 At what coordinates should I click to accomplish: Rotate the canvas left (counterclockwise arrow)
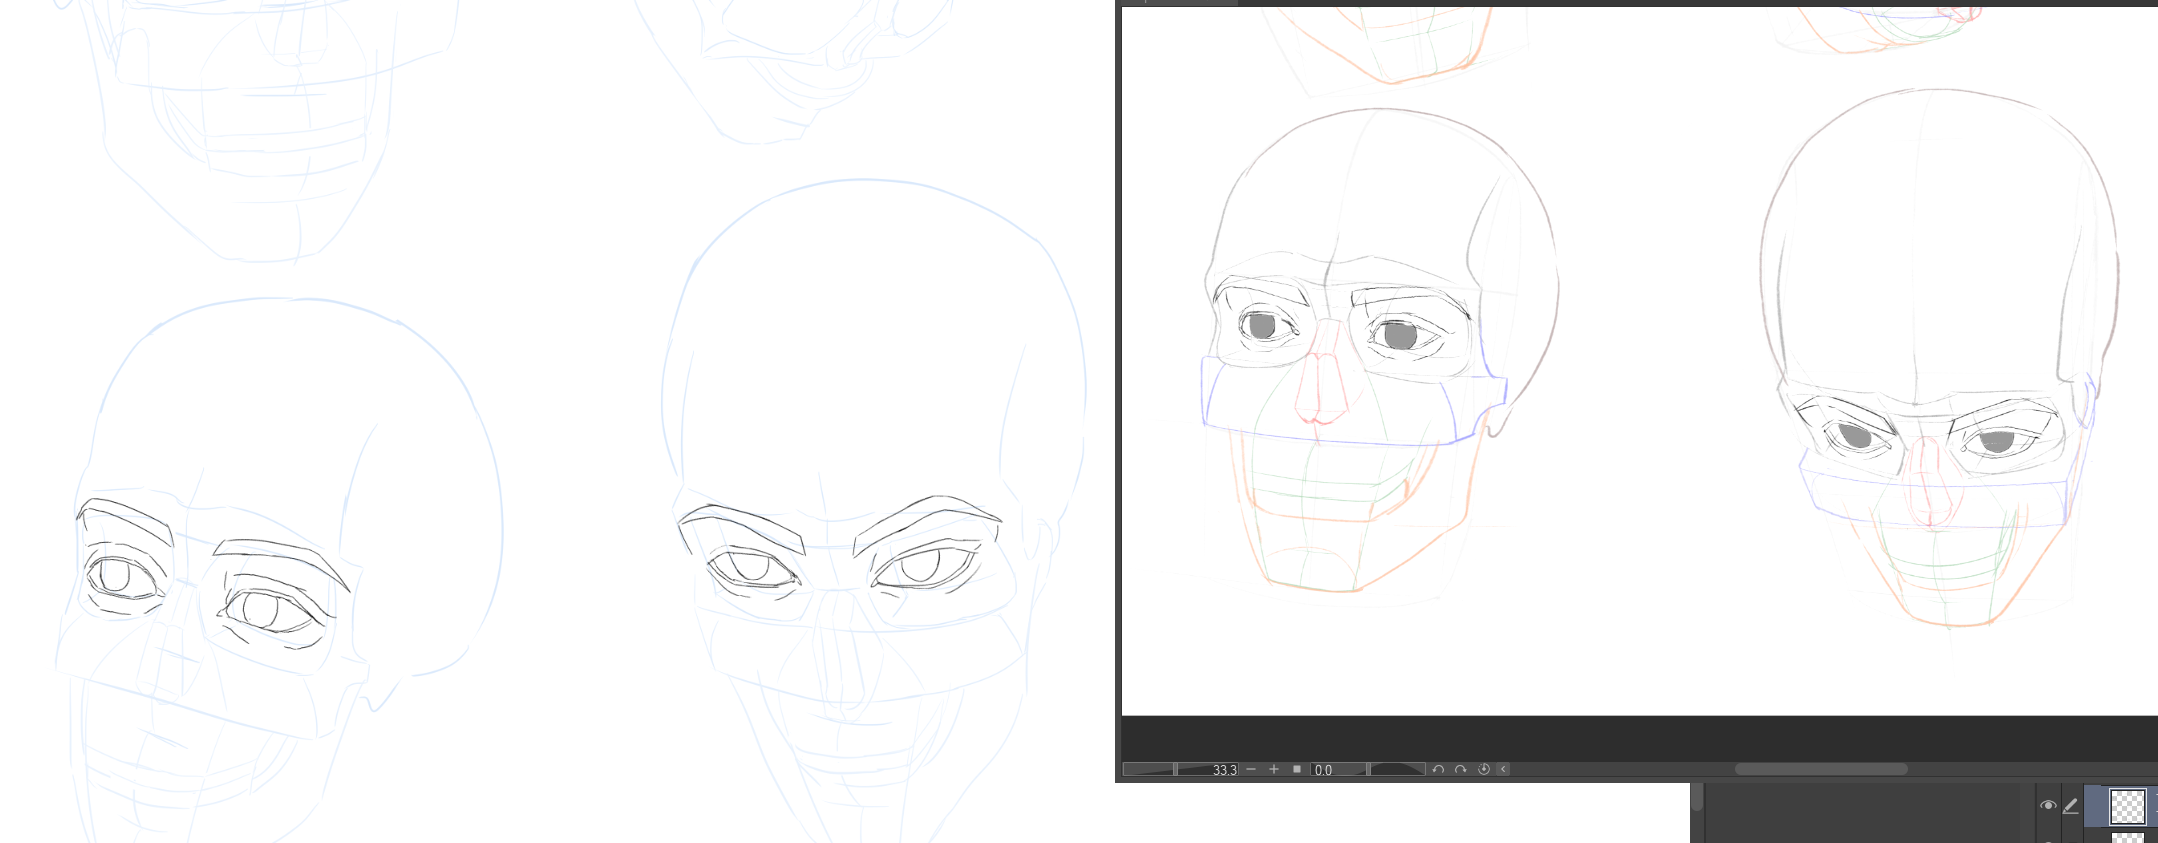(1438, 769)
